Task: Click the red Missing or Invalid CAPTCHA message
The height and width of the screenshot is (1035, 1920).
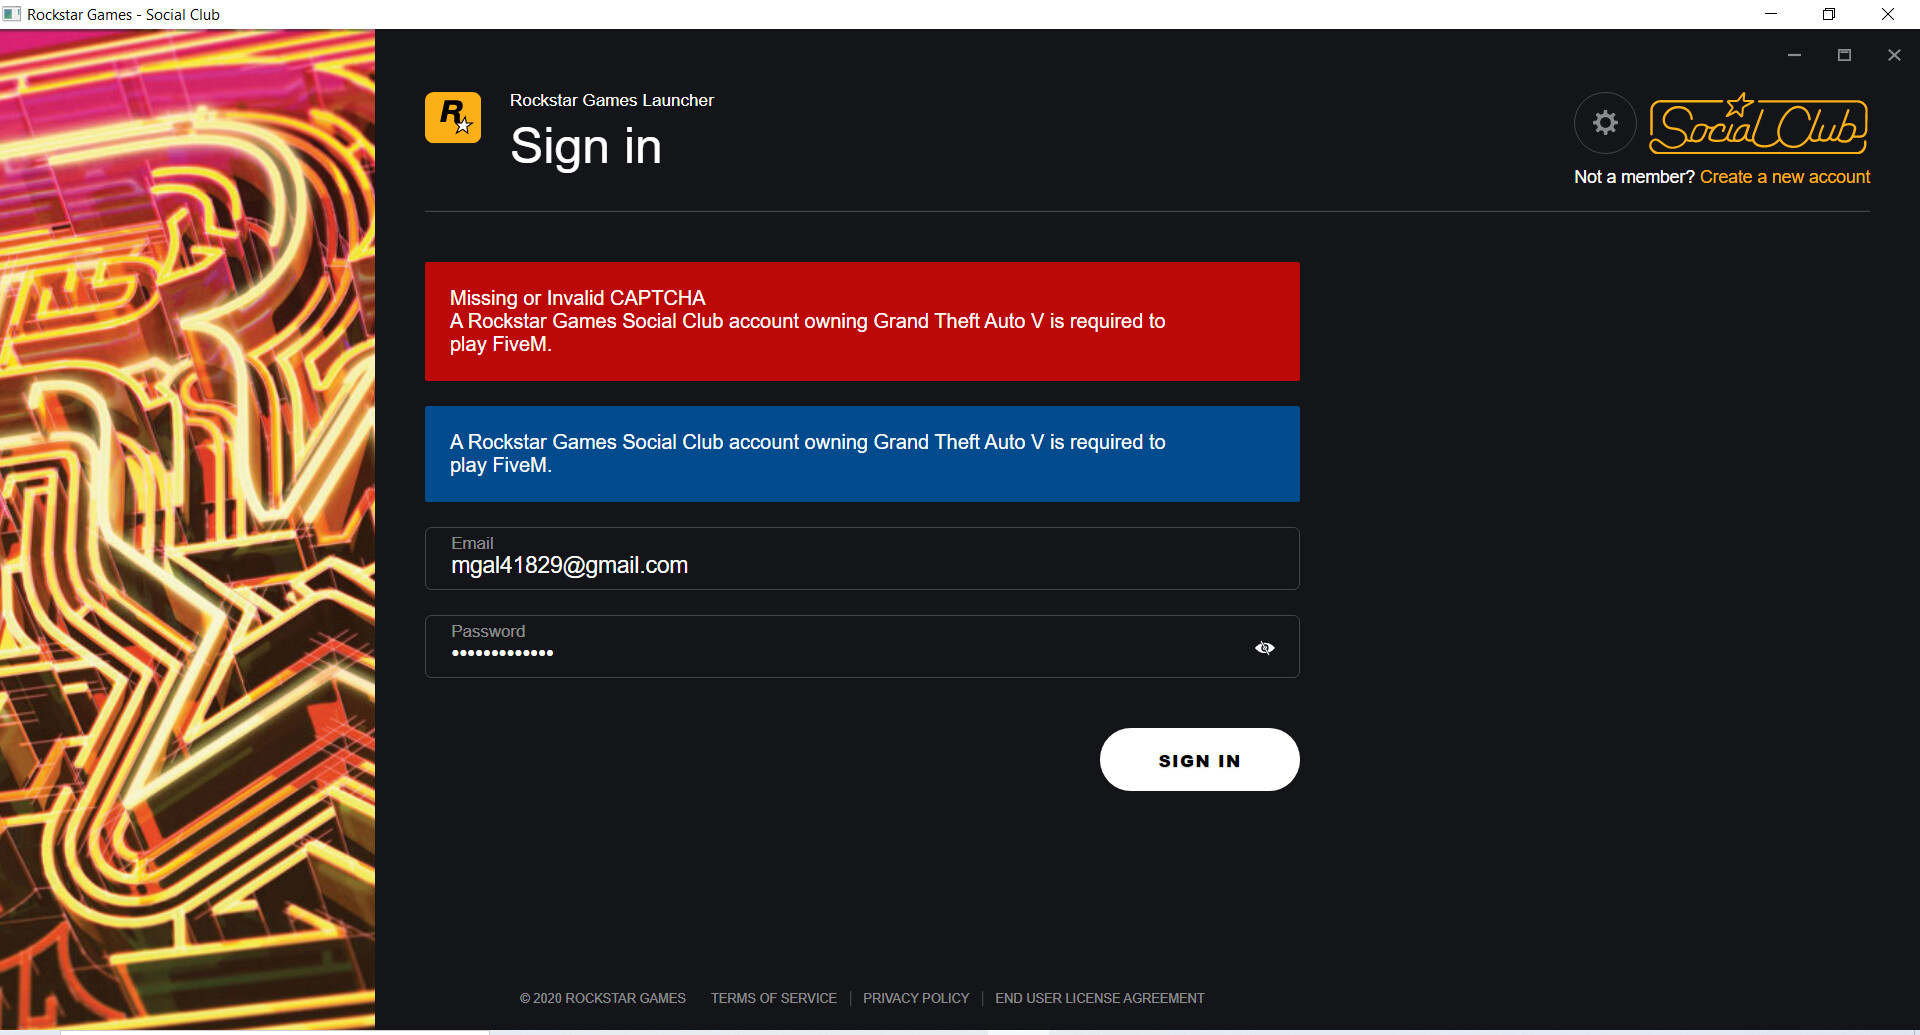Action: click(x=862, y=322)
